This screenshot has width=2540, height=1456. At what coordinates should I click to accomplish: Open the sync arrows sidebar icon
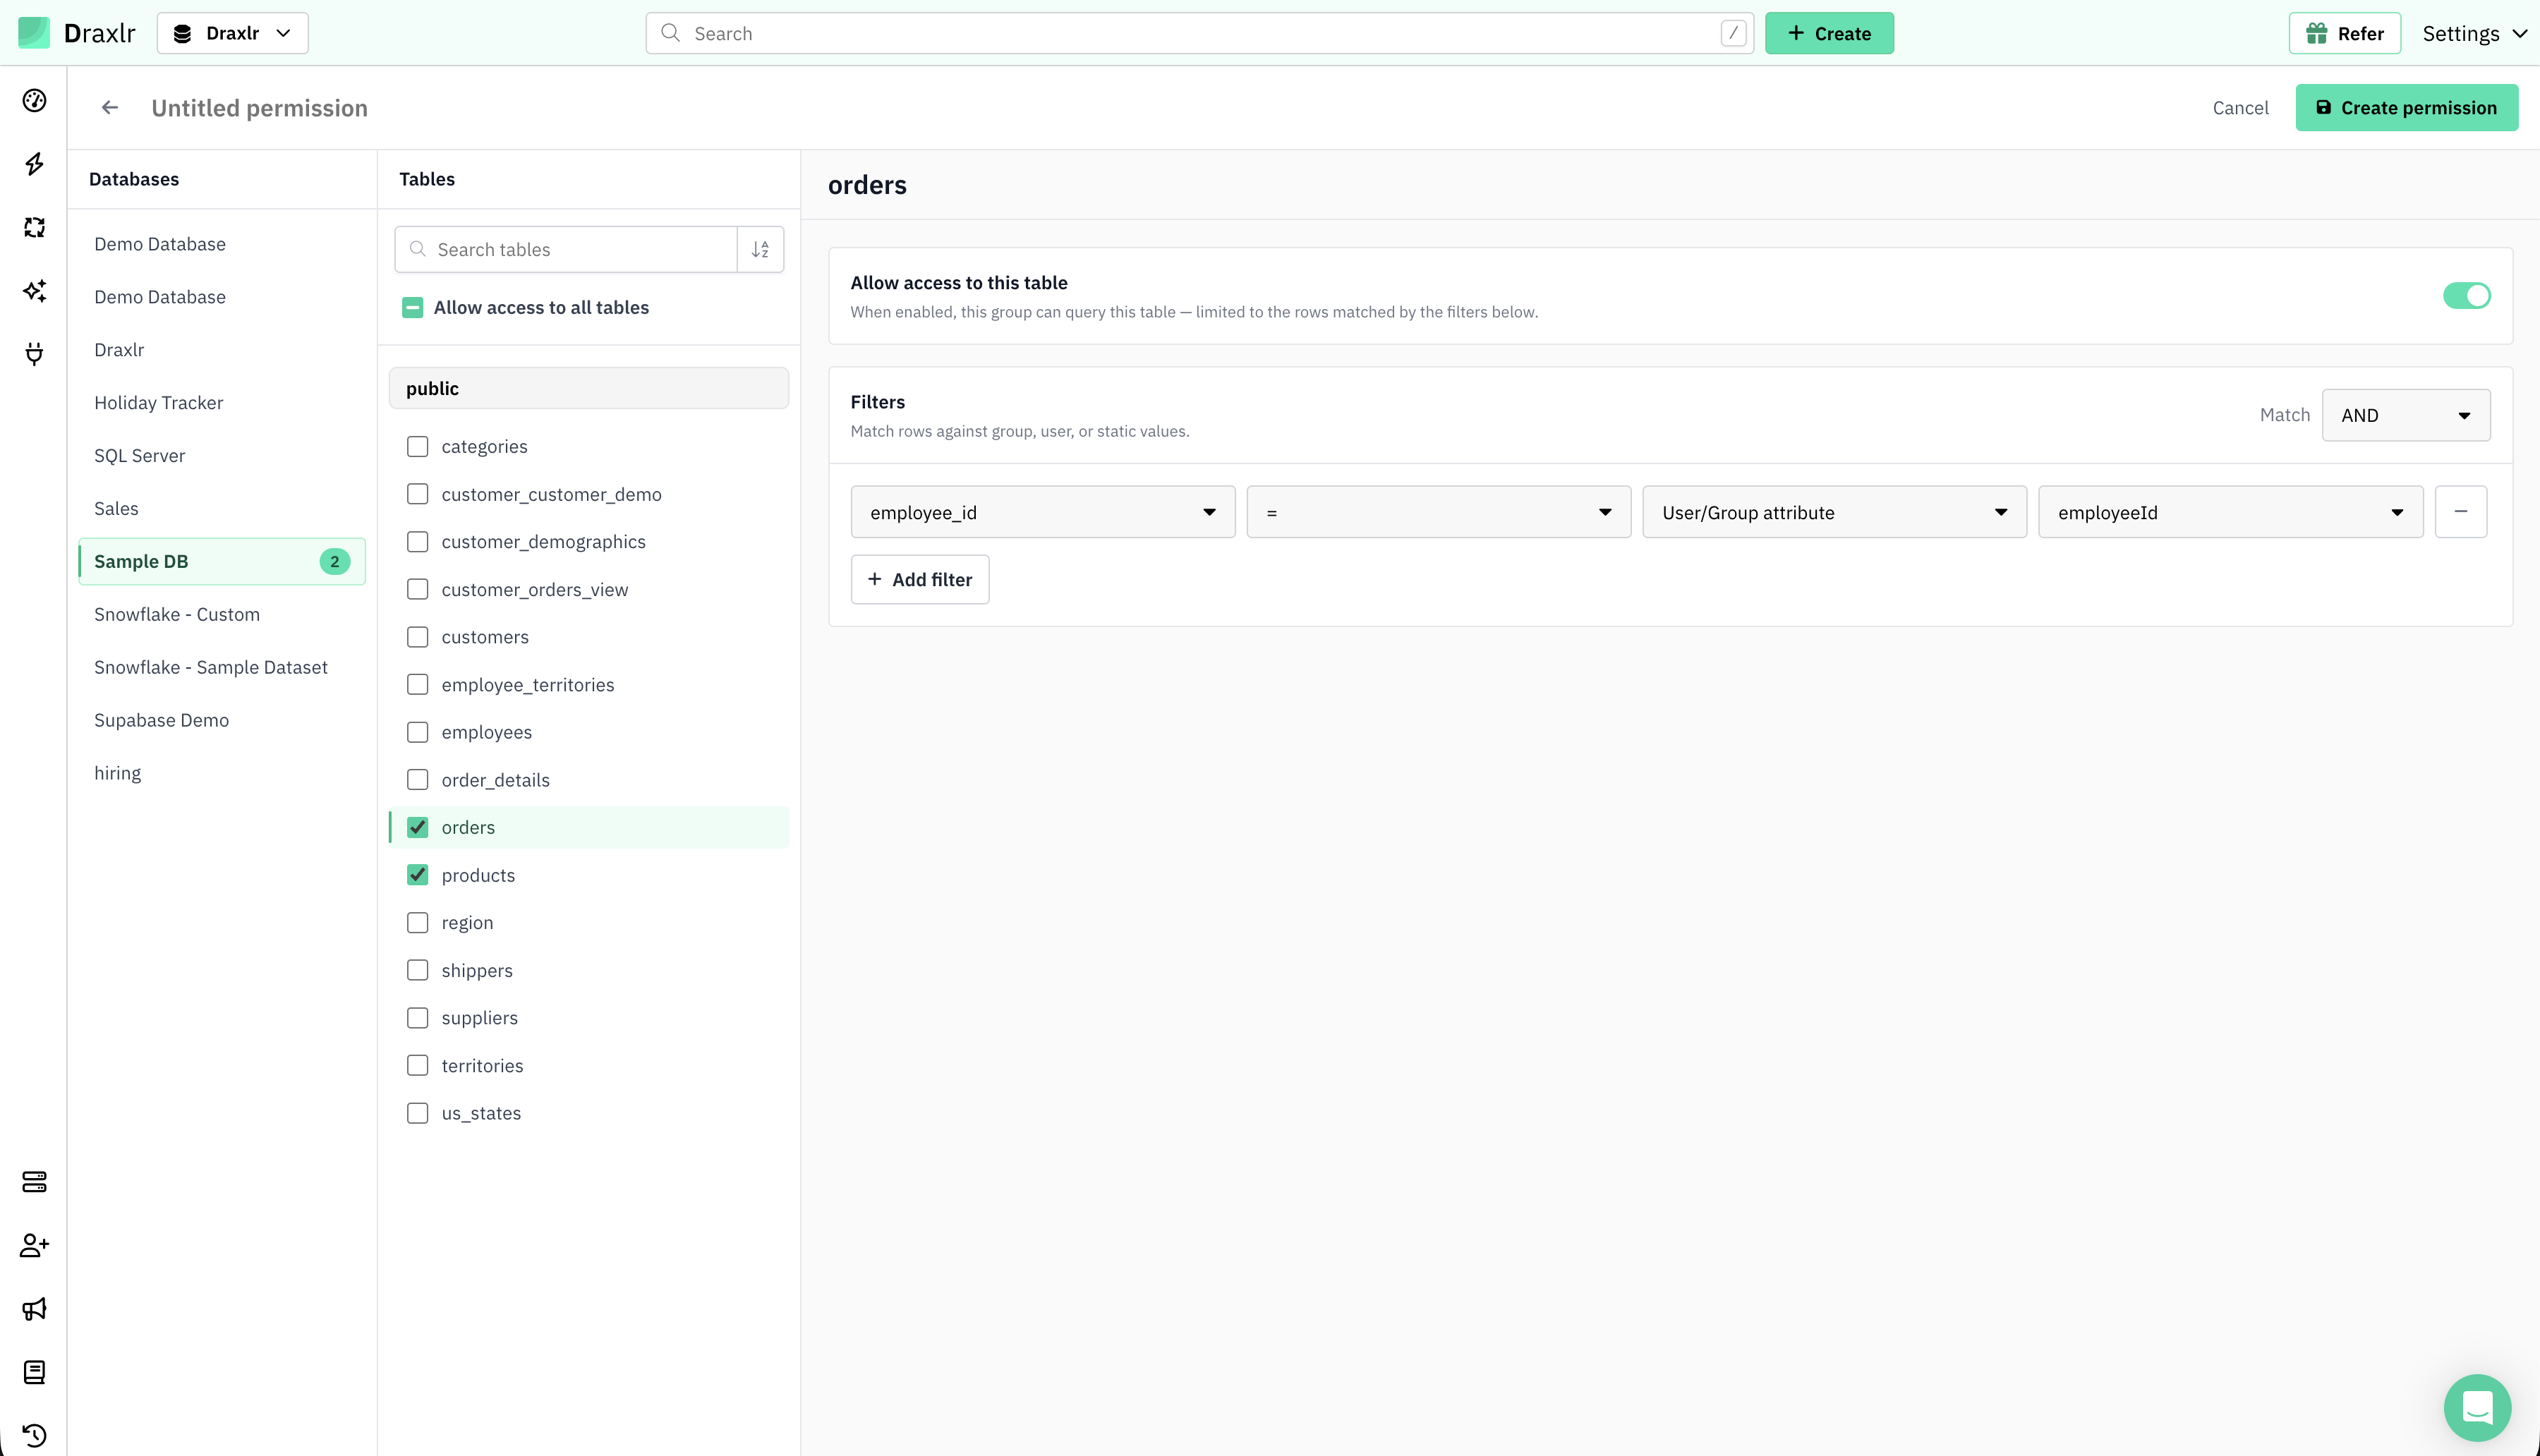34,228
